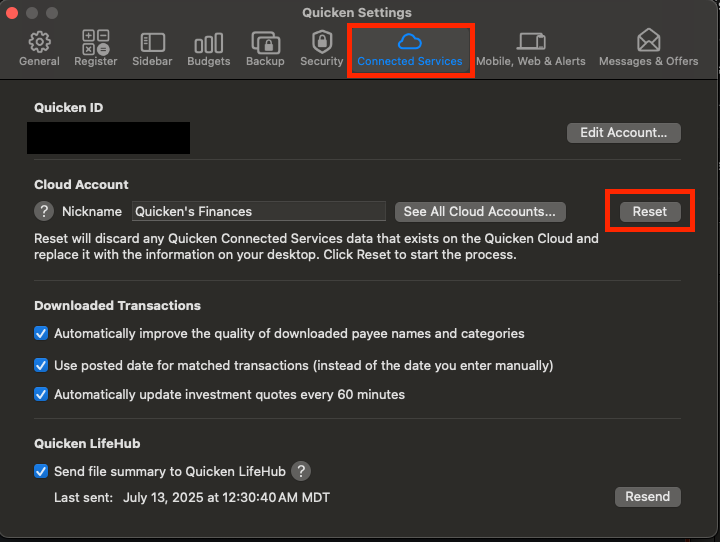Switch to the Budgets tab label
Viewport: 720px width, 542px height.
209,61
